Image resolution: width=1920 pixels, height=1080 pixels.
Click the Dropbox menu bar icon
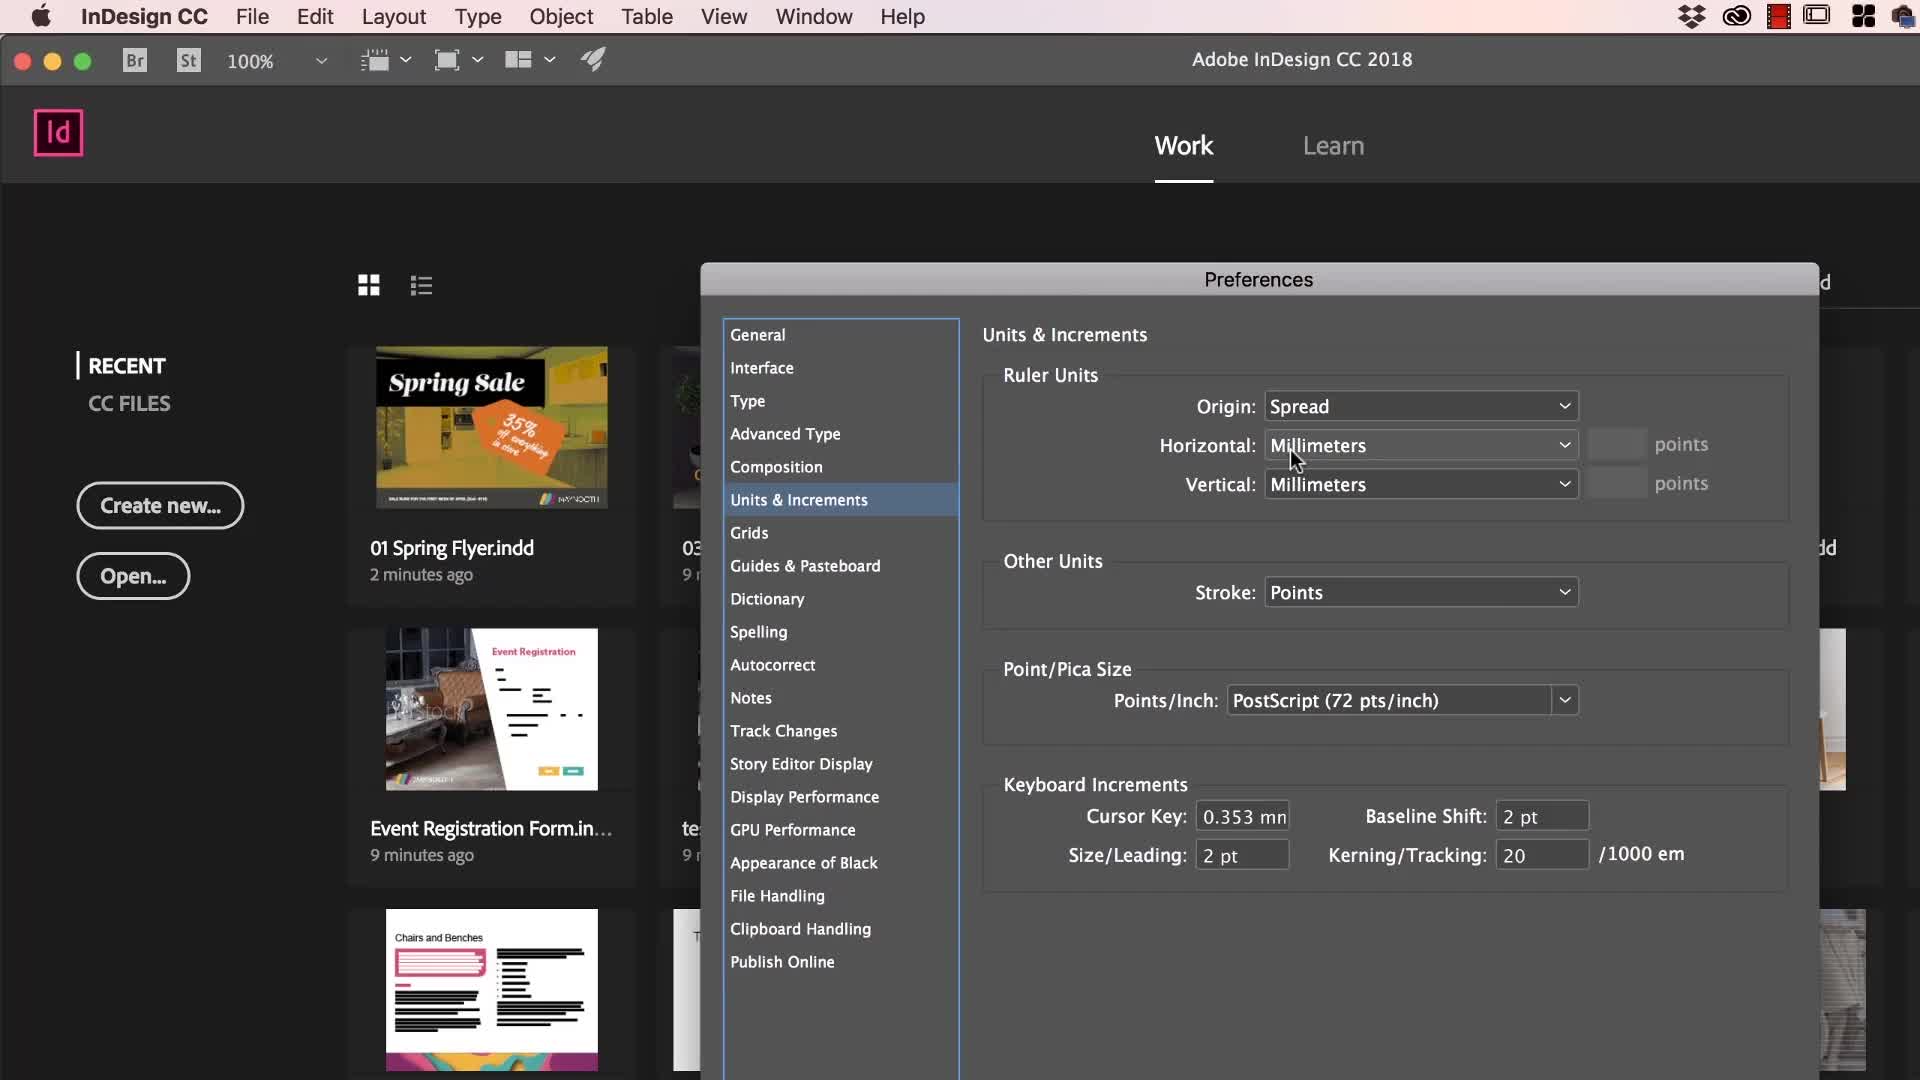[1692, 16]
